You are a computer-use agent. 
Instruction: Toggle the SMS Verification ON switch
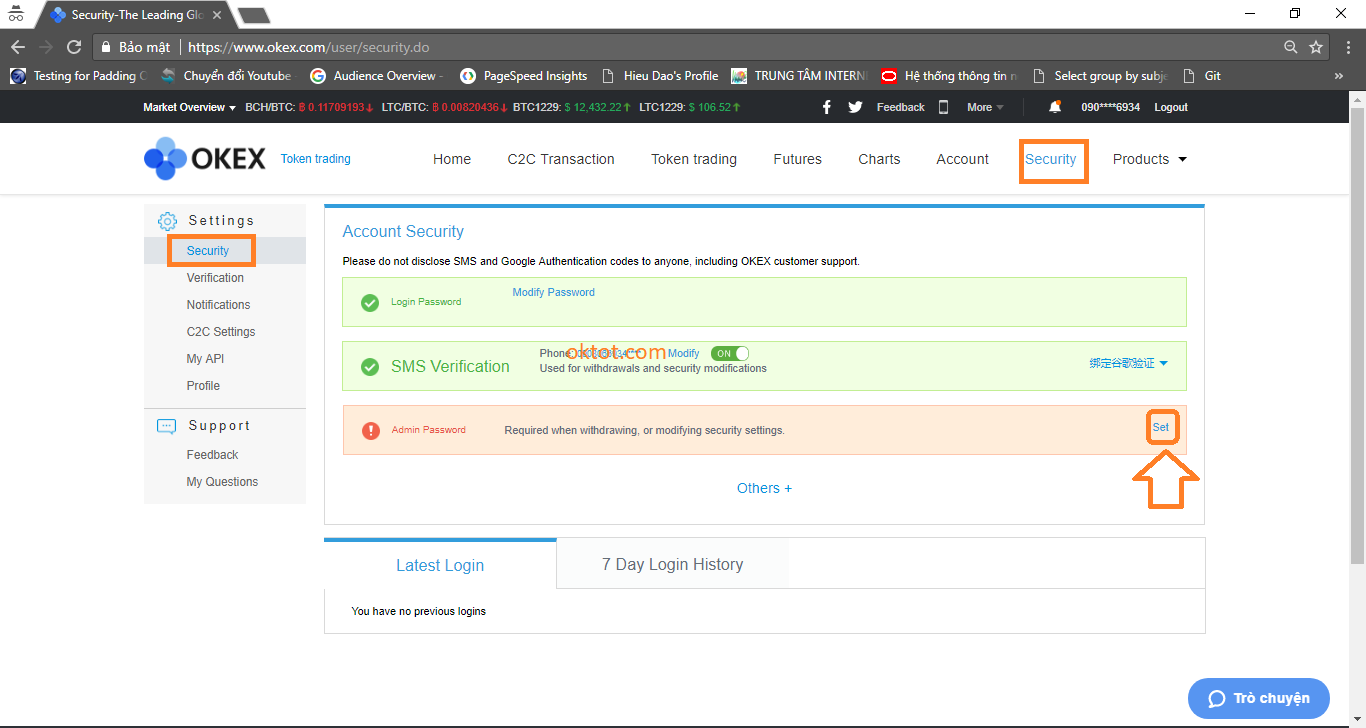pyautogui.click(x=729, y=354)
